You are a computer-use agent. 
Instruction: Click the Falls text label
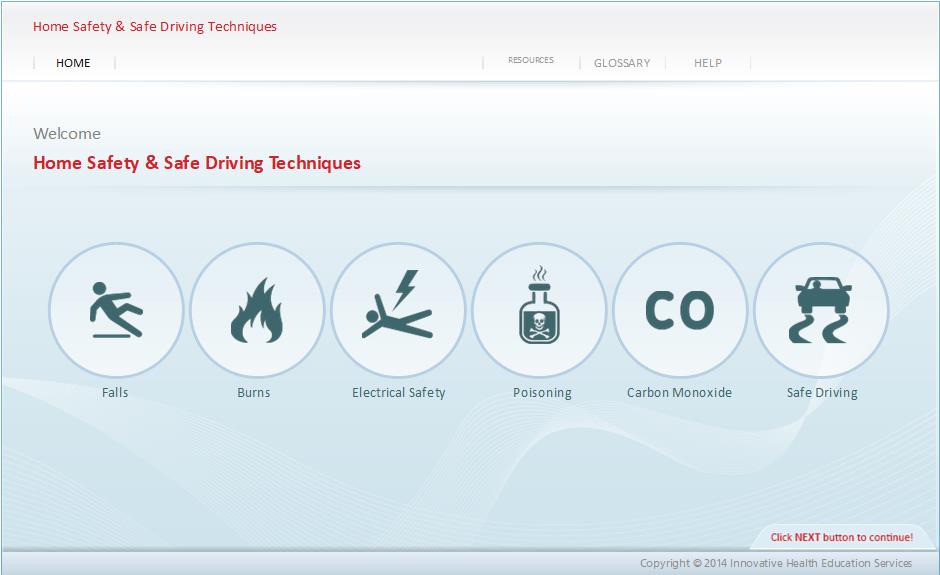tap(115, 393)
